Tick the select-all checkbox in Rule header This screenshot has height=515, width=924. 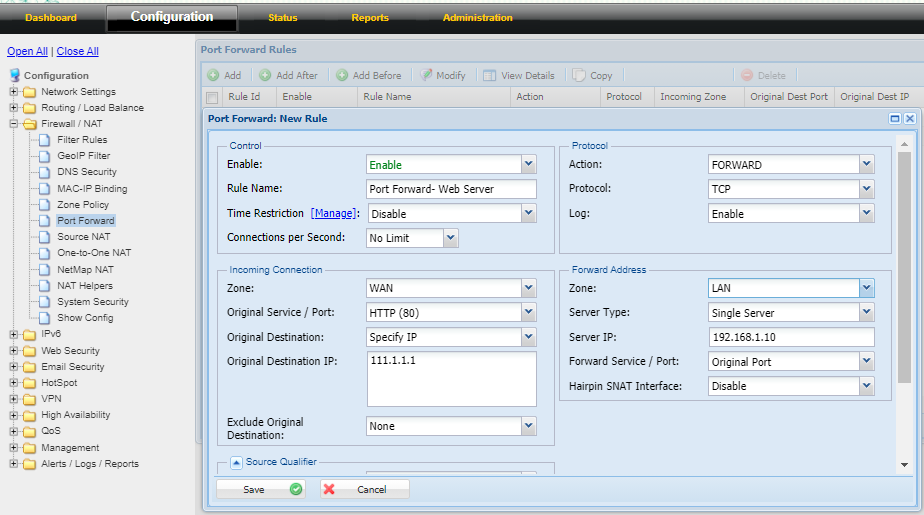pyautogui.click(x=212, y=98)
